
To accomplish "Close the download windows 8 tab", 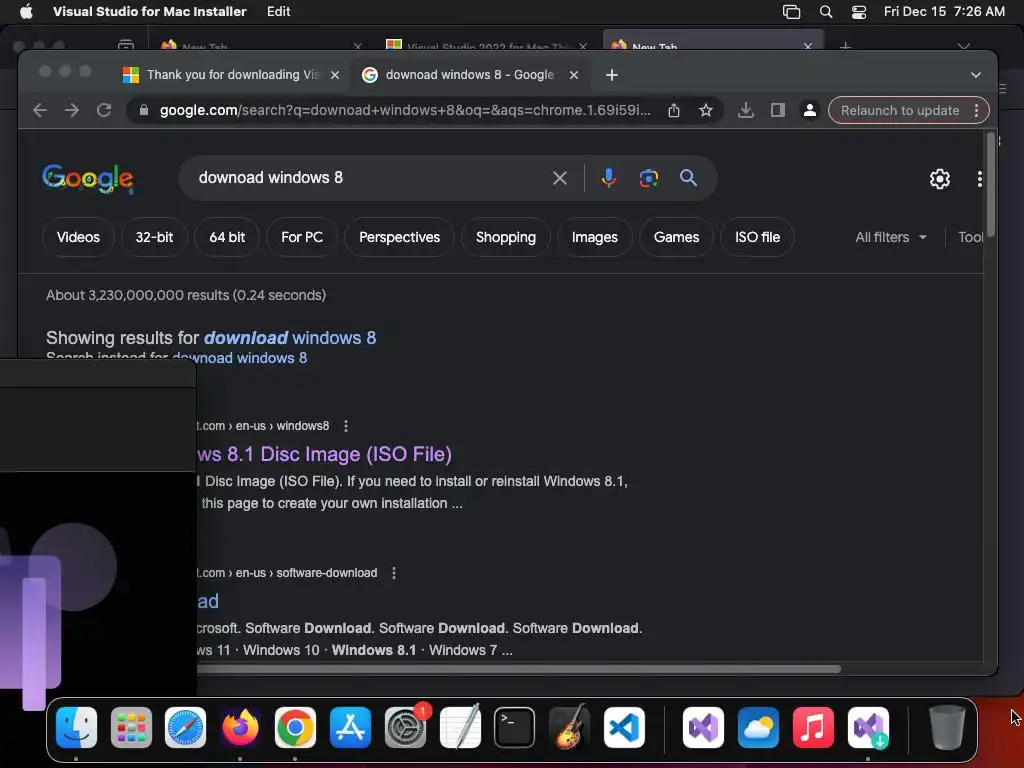I will (574, 75).
